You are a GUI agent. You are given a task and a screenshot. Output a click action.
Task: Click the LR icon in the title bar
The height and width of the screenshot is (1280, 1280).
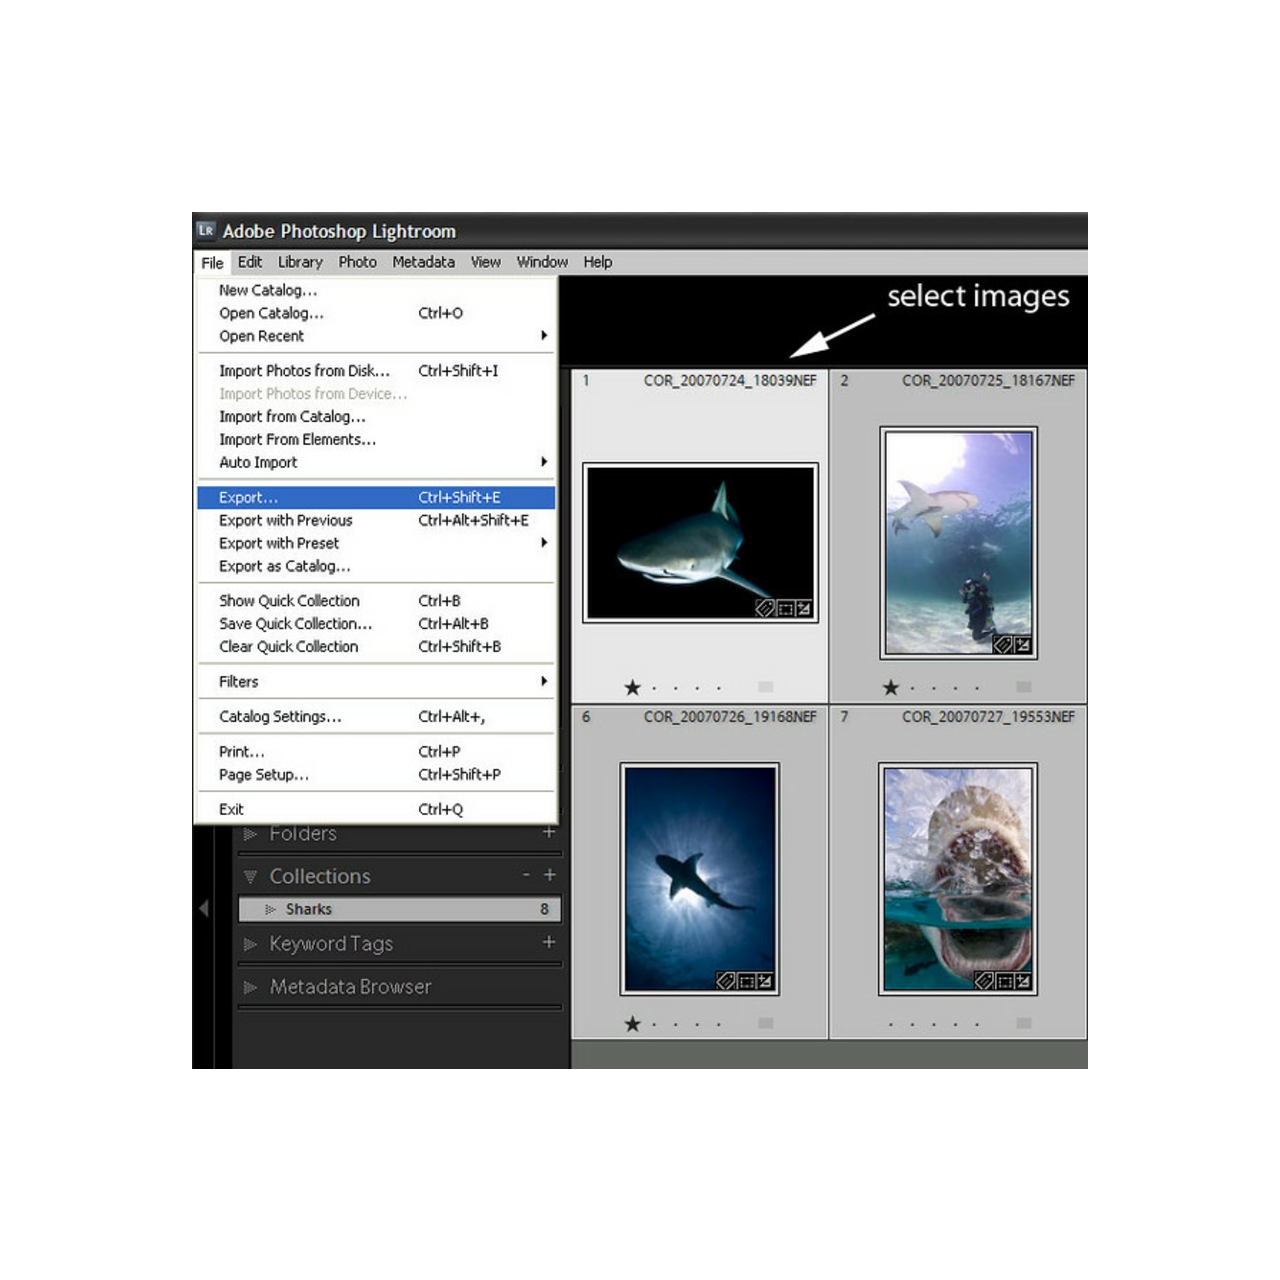(x=206, y=230)
